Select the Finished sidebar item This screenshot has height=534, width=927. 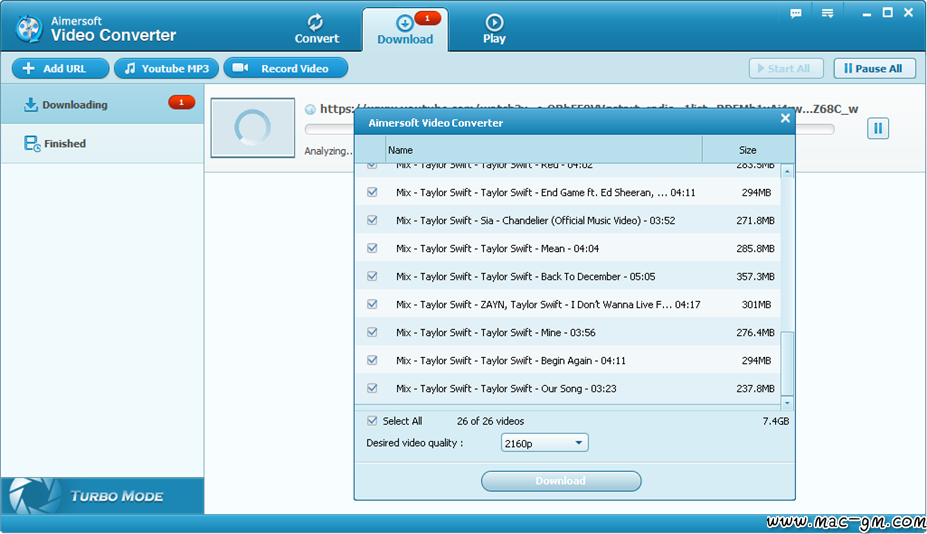(102, 143)
